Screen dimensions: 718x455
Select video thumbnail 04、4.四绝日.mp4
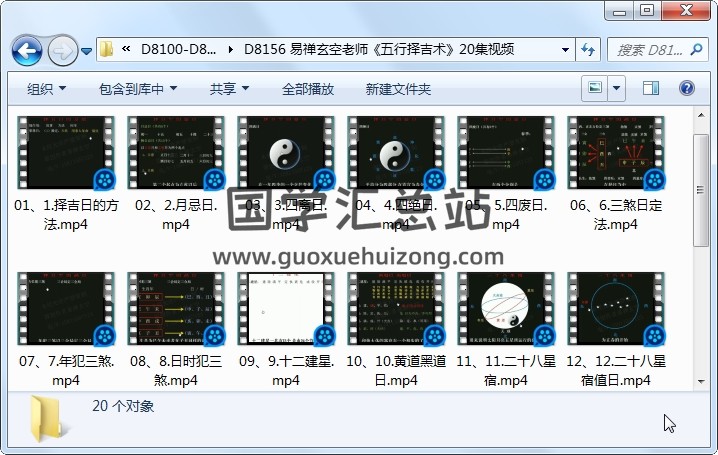[x=396, y=152]
